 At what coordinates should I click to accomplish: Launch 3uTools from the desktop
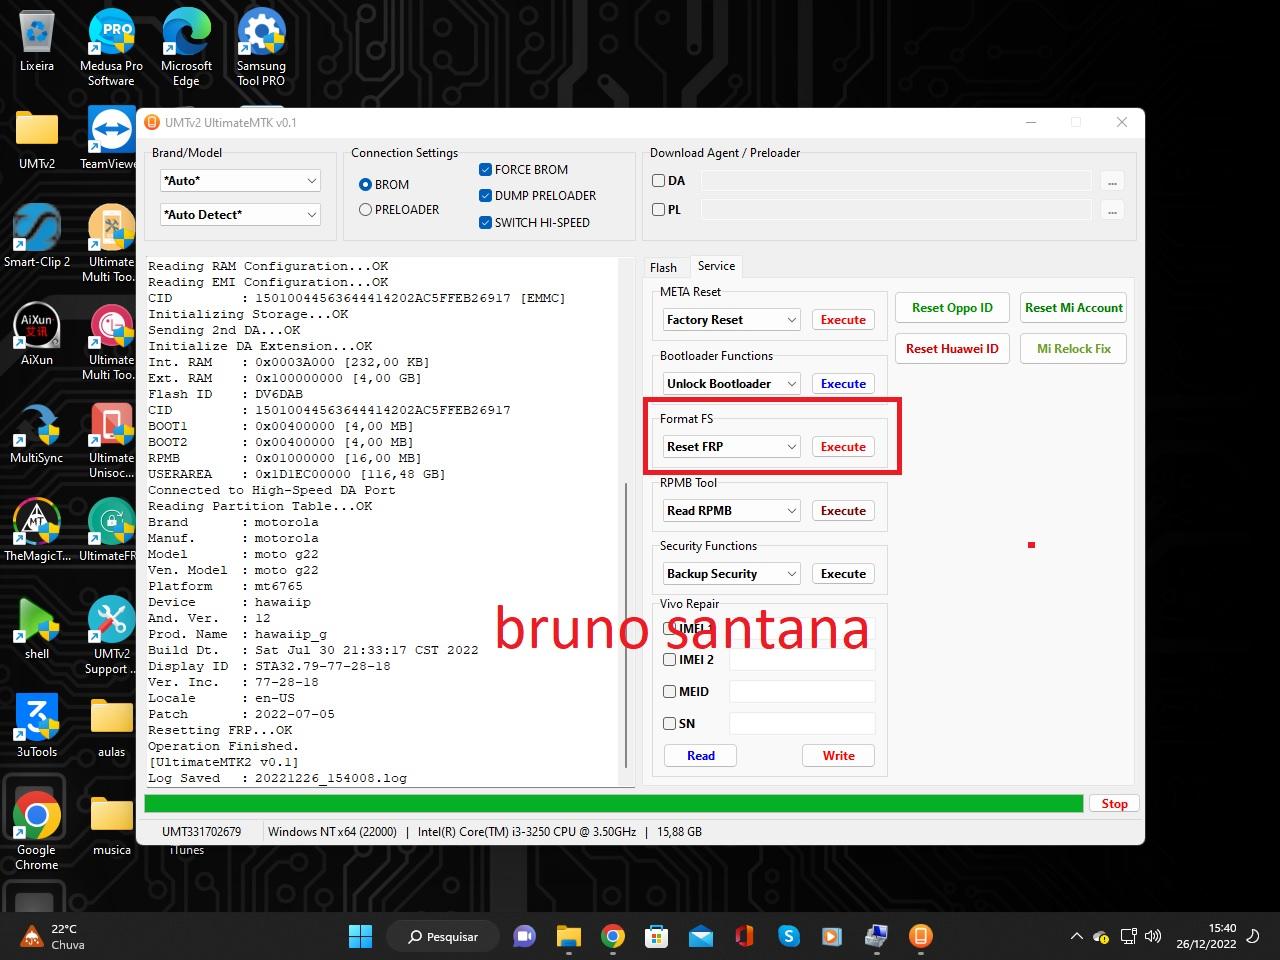[37, 727]
